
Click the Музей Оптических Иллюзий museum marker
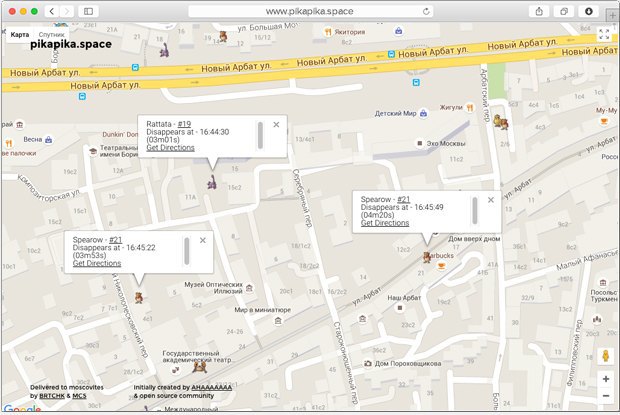(250, 288)
